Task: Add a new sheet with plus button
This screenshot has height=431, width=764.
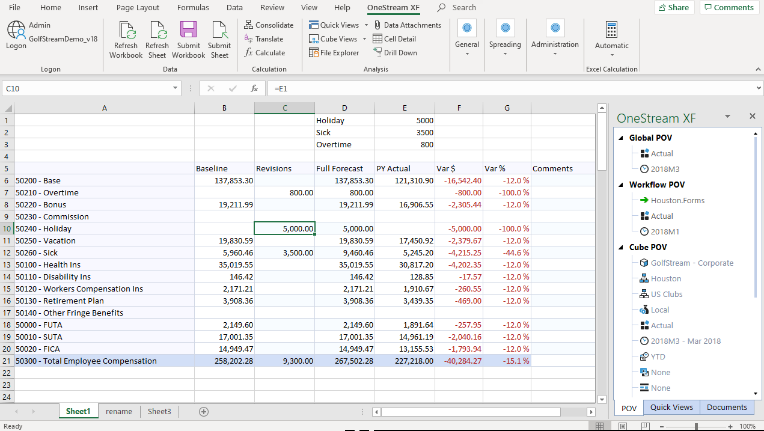Action: pos(204,411)
